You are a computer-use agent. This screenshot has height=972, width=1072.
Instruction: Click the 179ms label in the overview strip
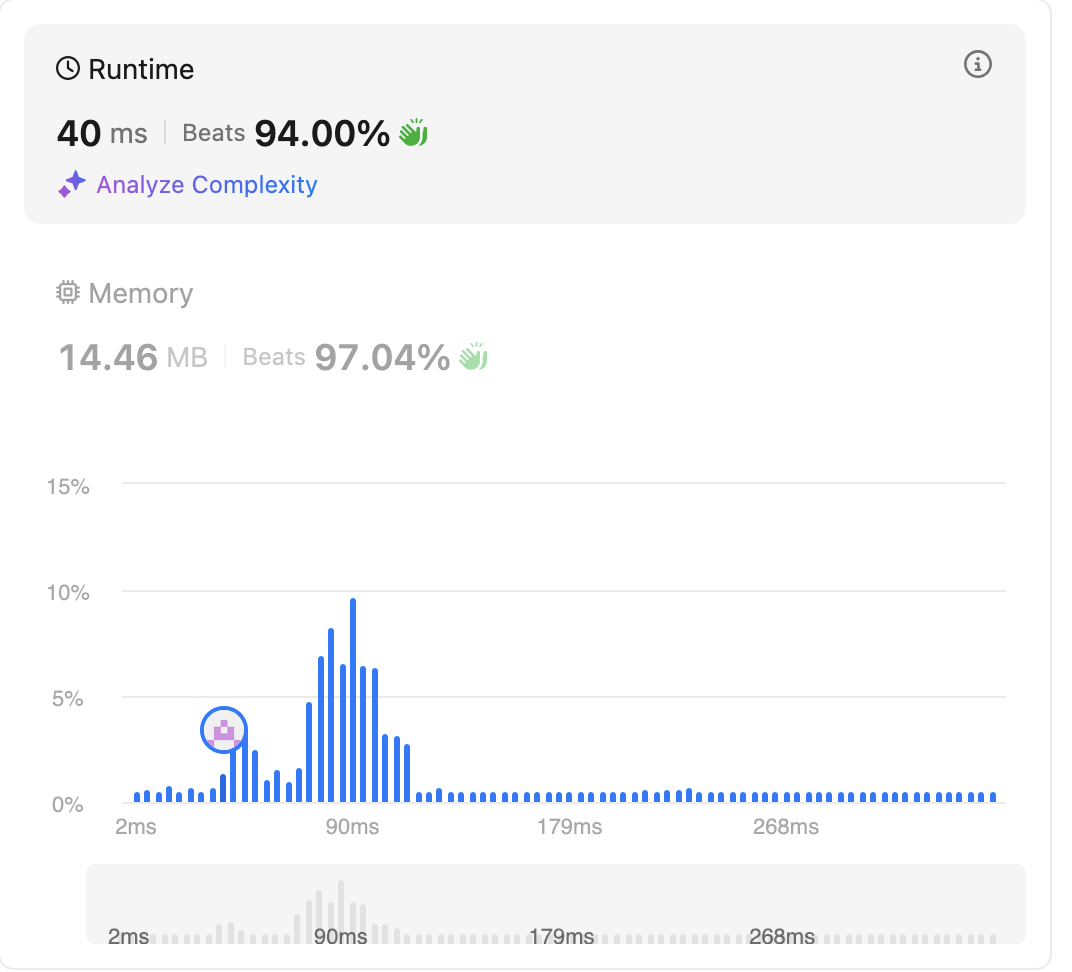pos(561,937)
